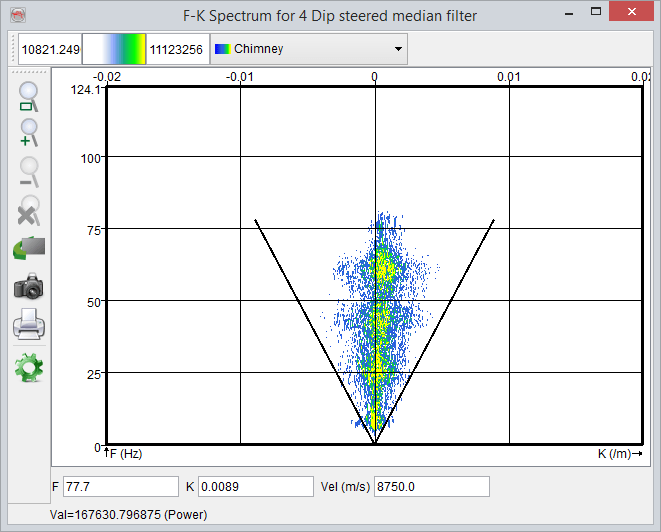This screenshot has height=532, width=661.
Task: Print the F-K spectrum display
Action: pyautogui.click(x=29, y=325)
